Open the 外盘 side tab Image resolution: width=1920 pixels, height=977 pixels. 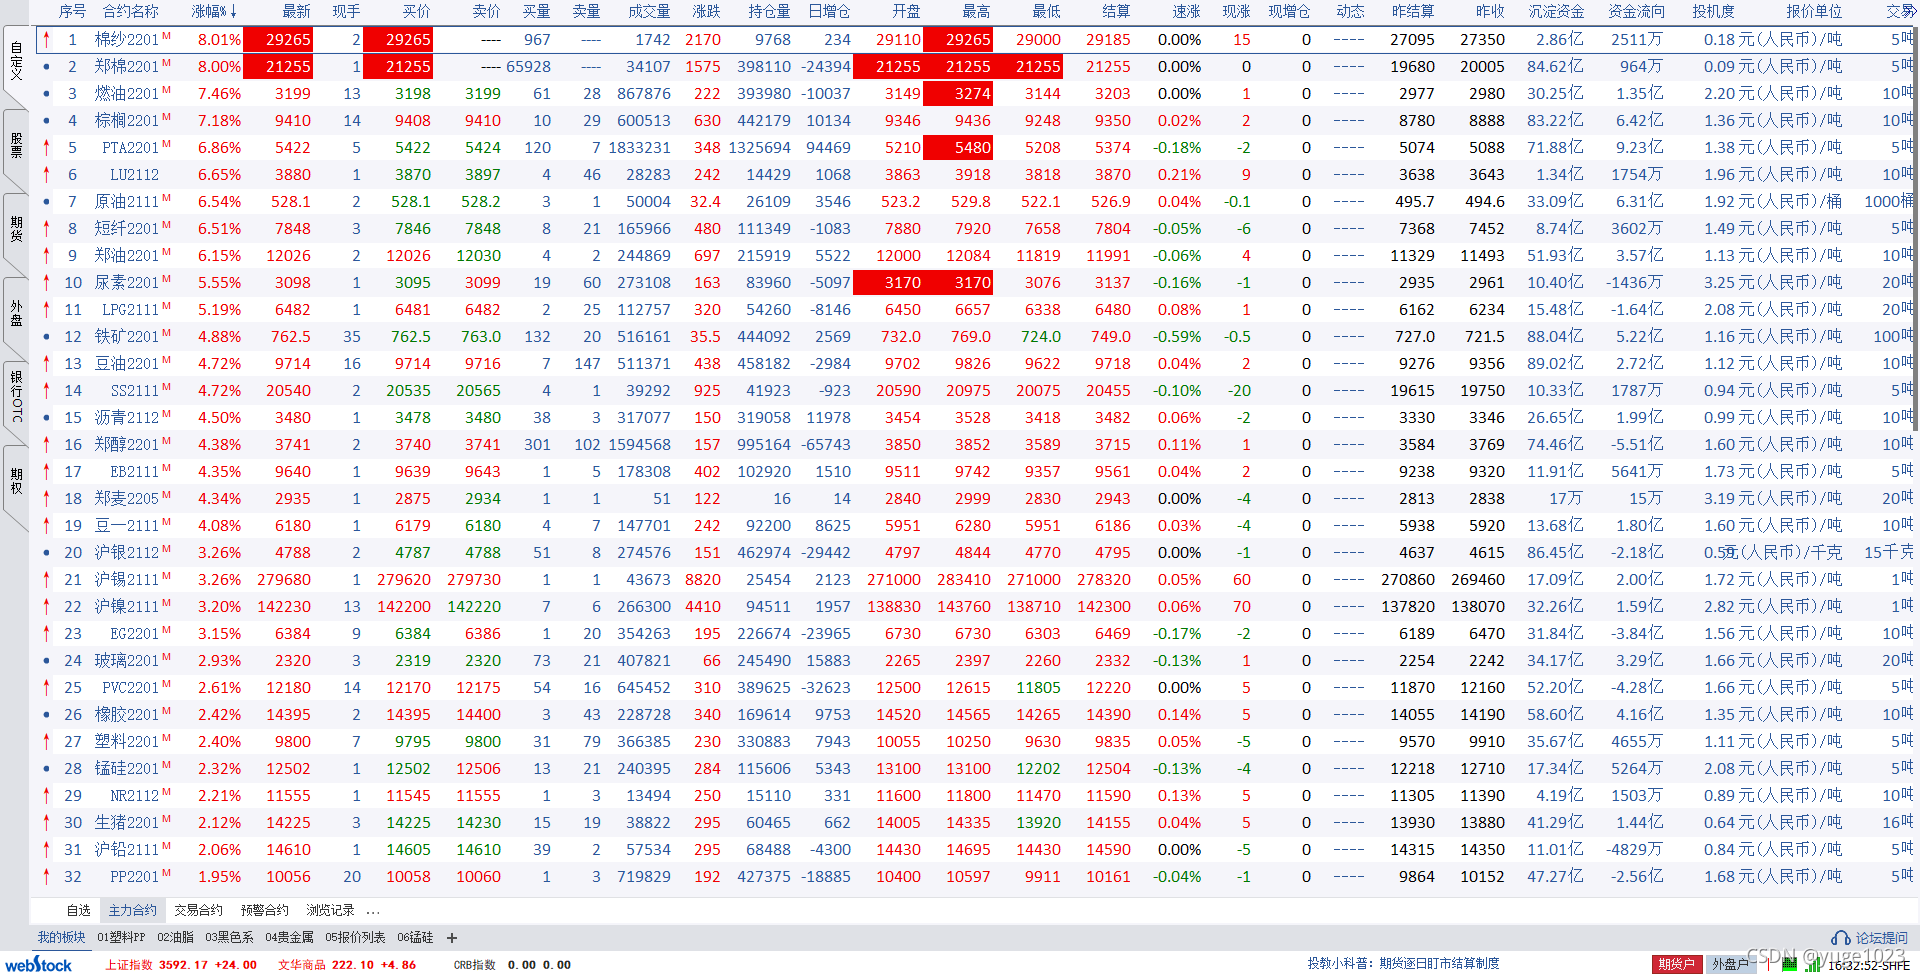pyautogui.click(x=16, y=313)
